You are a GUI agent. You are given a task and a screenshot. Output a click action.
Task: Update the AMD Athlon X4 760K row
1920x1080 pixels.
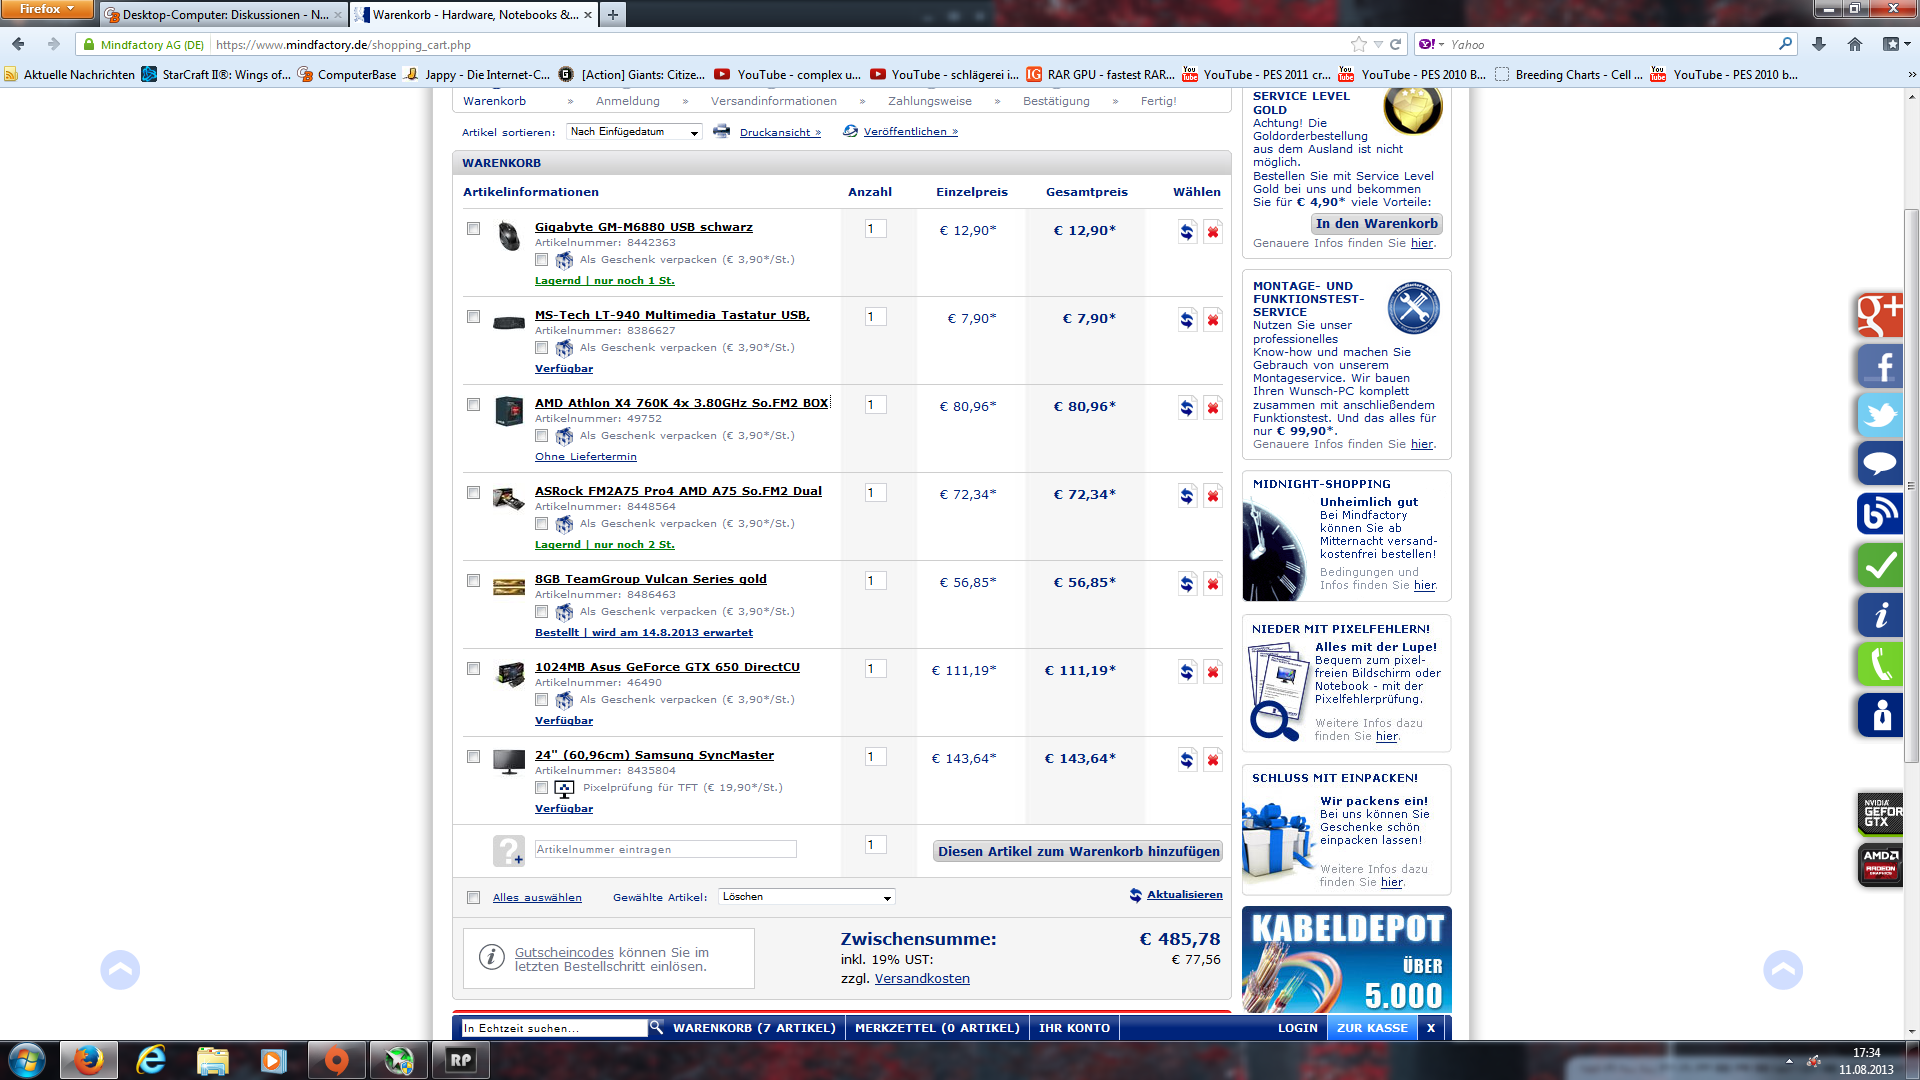(1187, 408)
